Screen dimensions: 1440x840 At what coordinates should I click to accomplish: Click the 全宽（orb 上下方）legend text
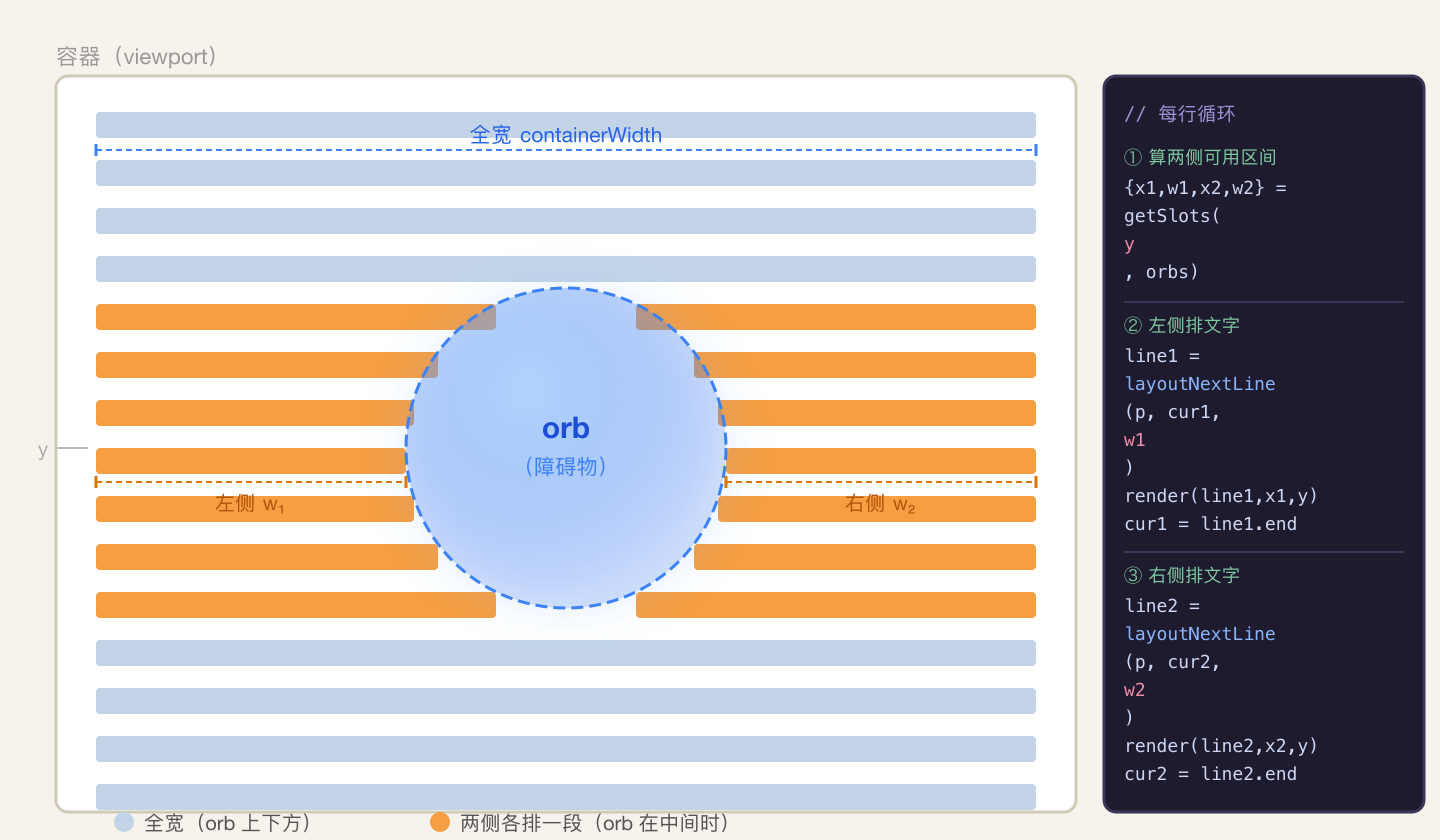coord(228,823)
